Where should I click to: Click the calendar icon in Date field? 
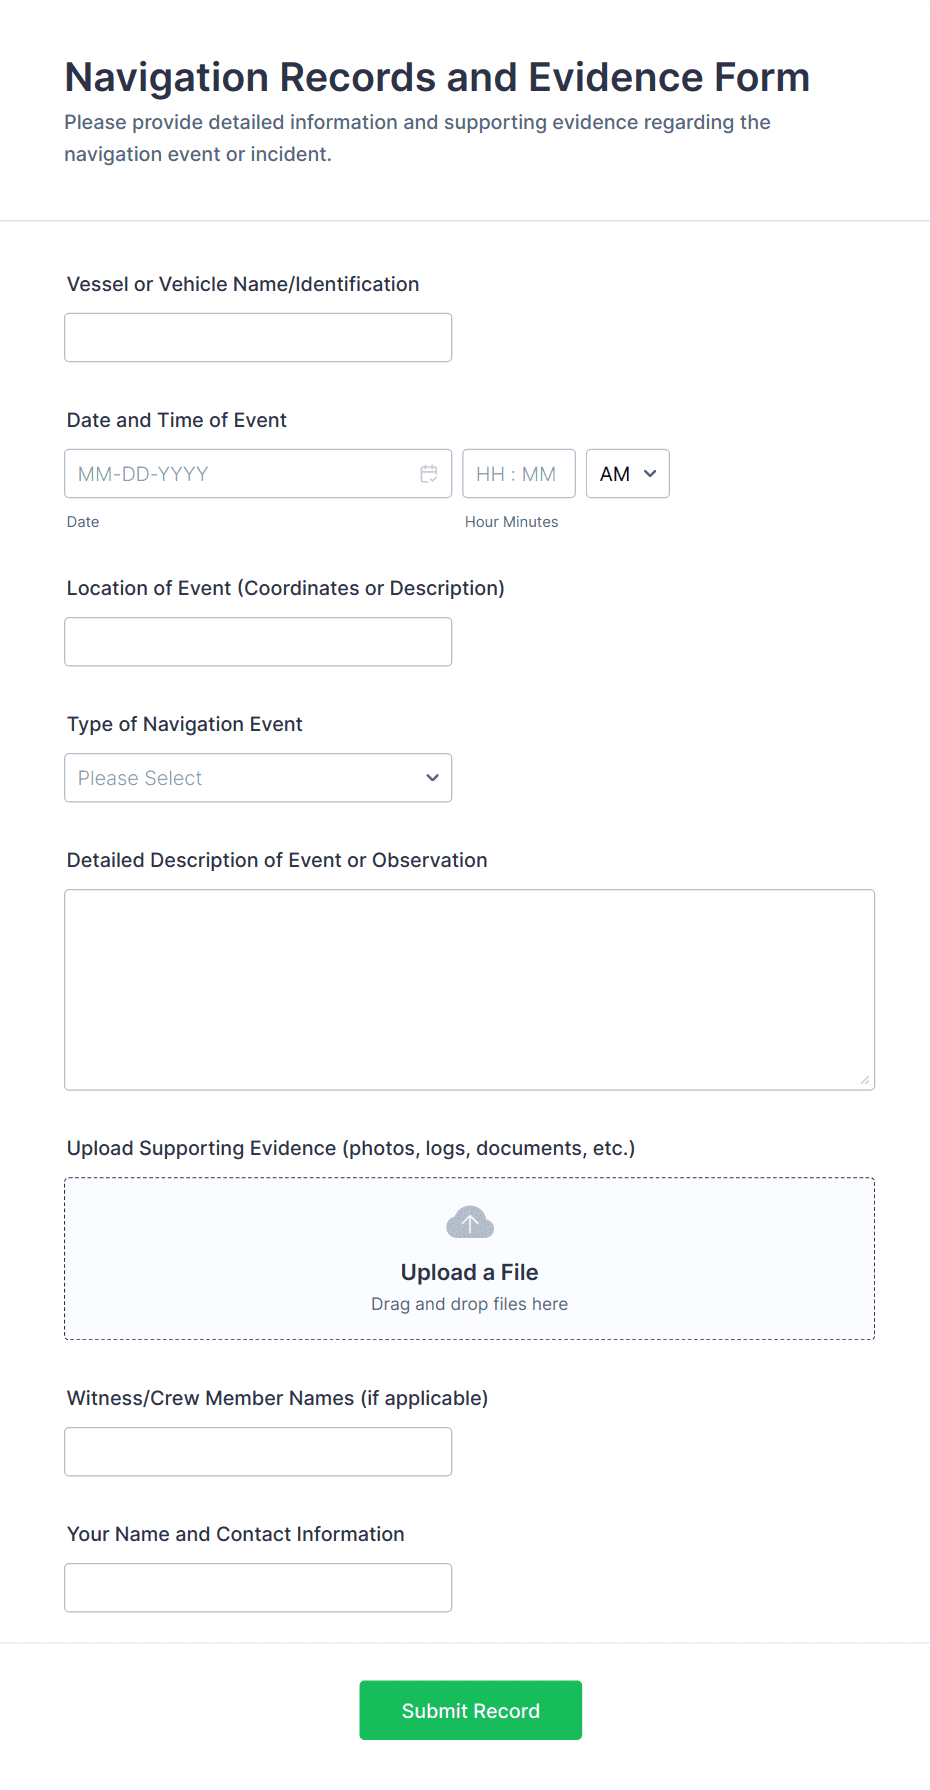tap(429, 474)
